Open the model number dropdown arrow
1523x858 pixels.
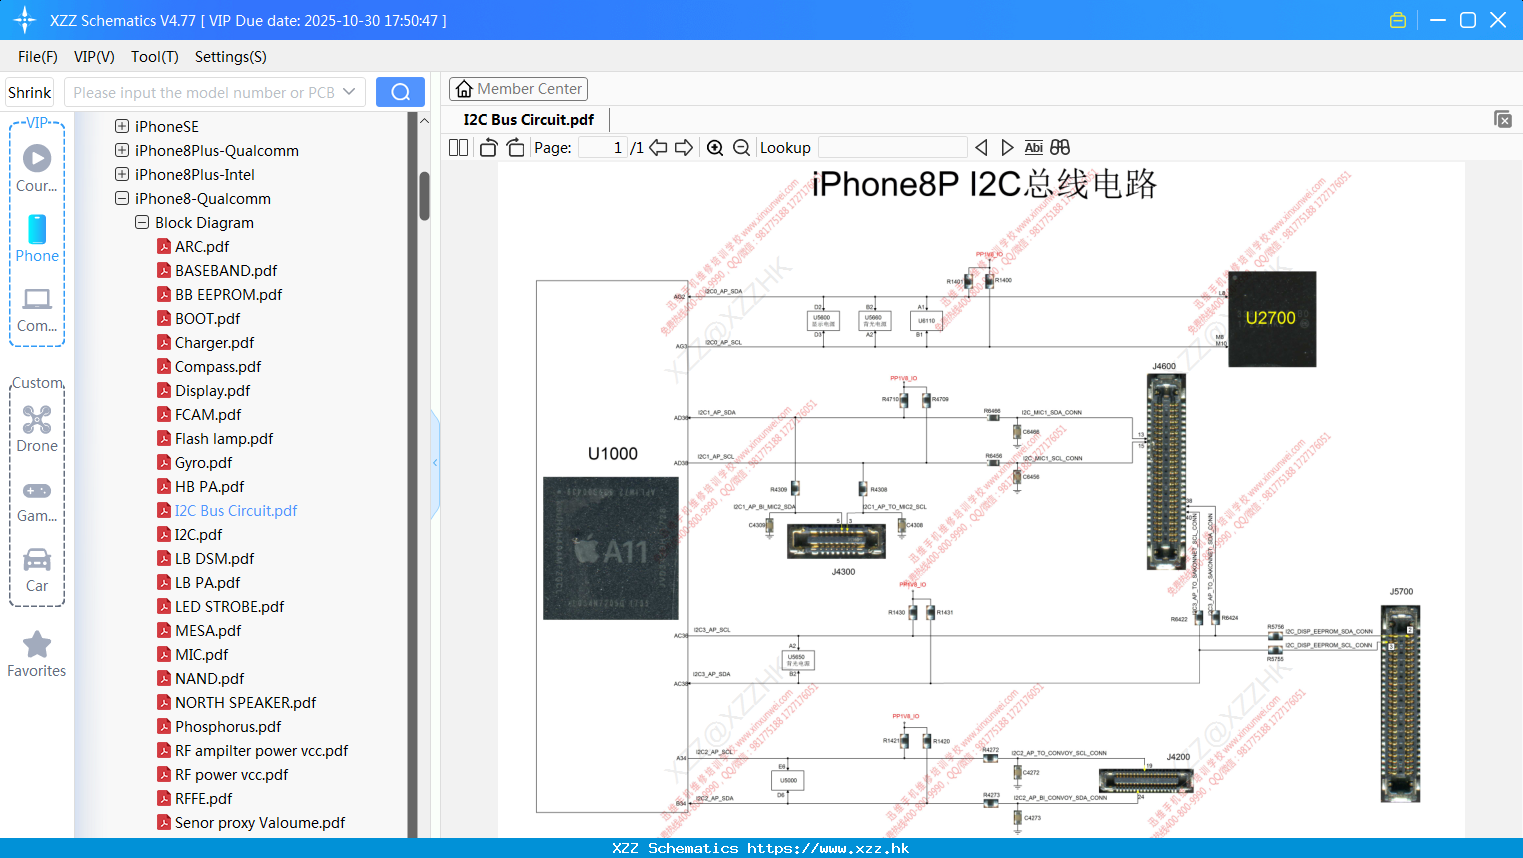(349, 92)
